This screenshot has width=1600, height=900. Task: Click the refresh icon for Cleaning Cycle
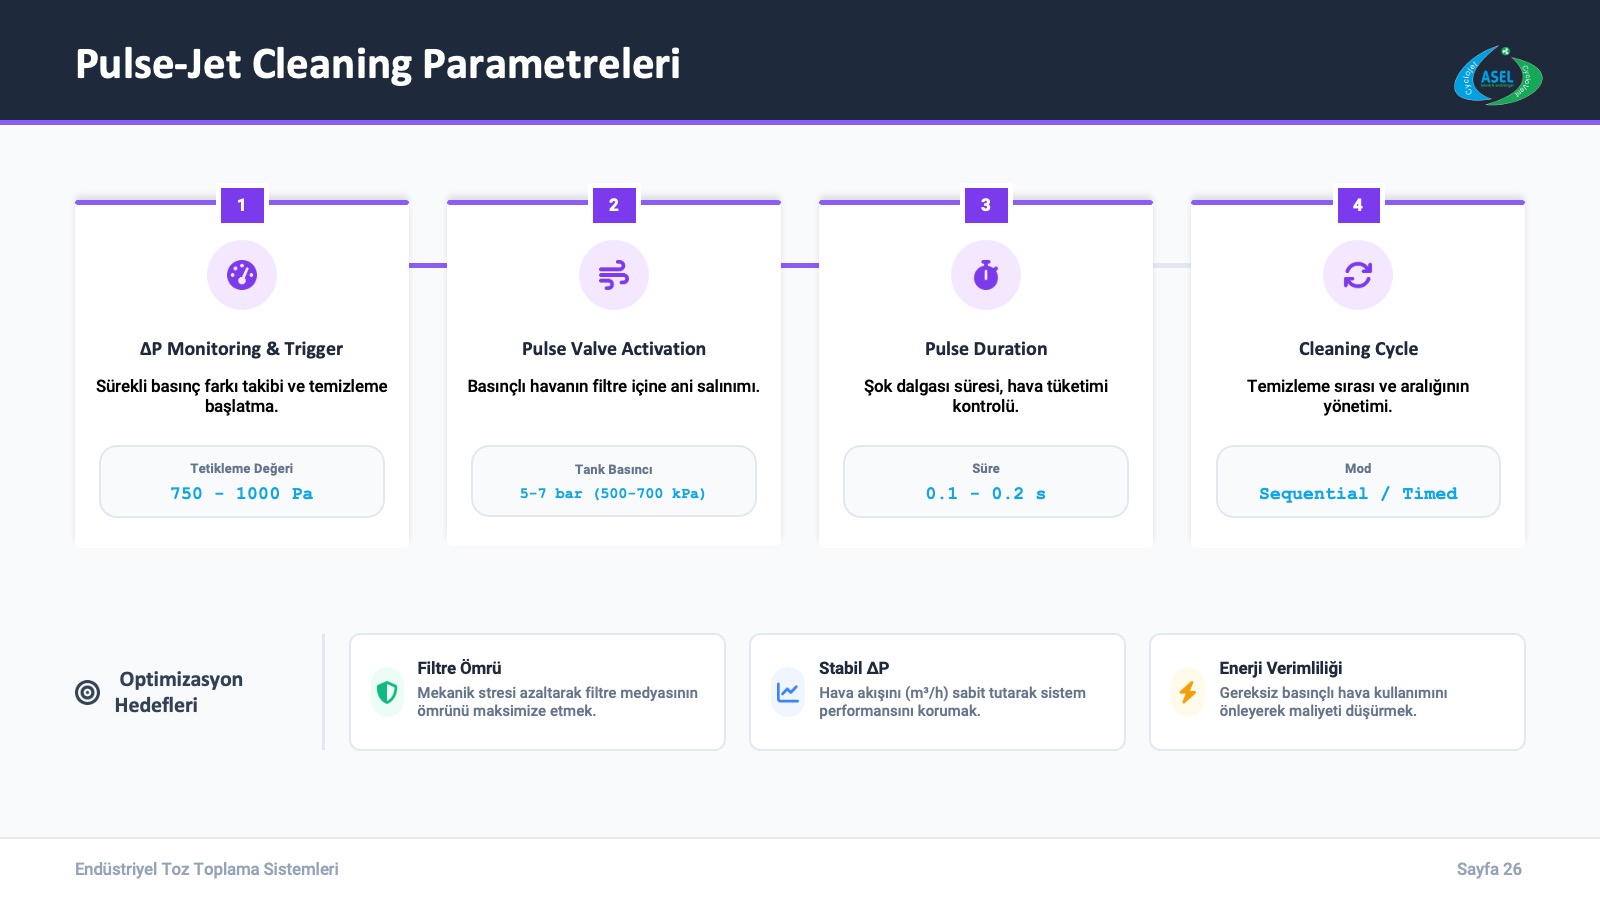click(x=1358, y=275)
